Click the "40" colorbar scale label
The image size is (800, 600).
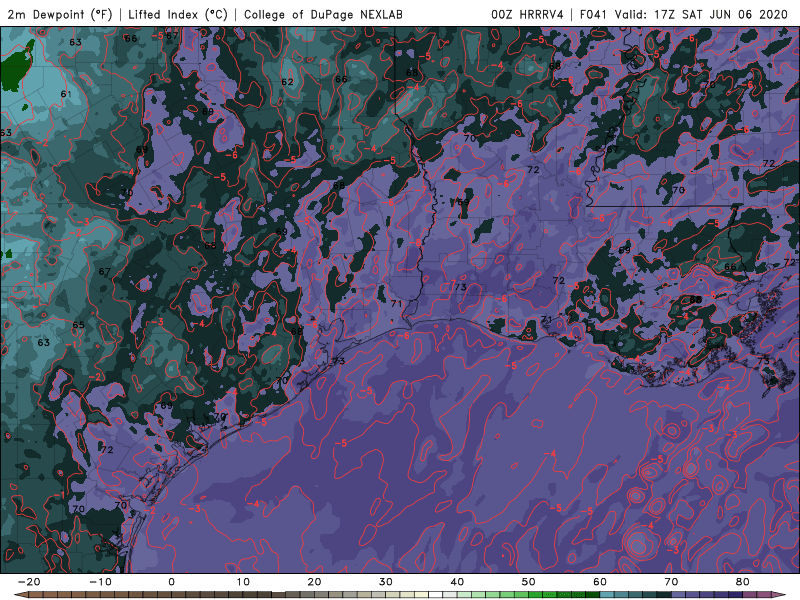tap(457, 582)
